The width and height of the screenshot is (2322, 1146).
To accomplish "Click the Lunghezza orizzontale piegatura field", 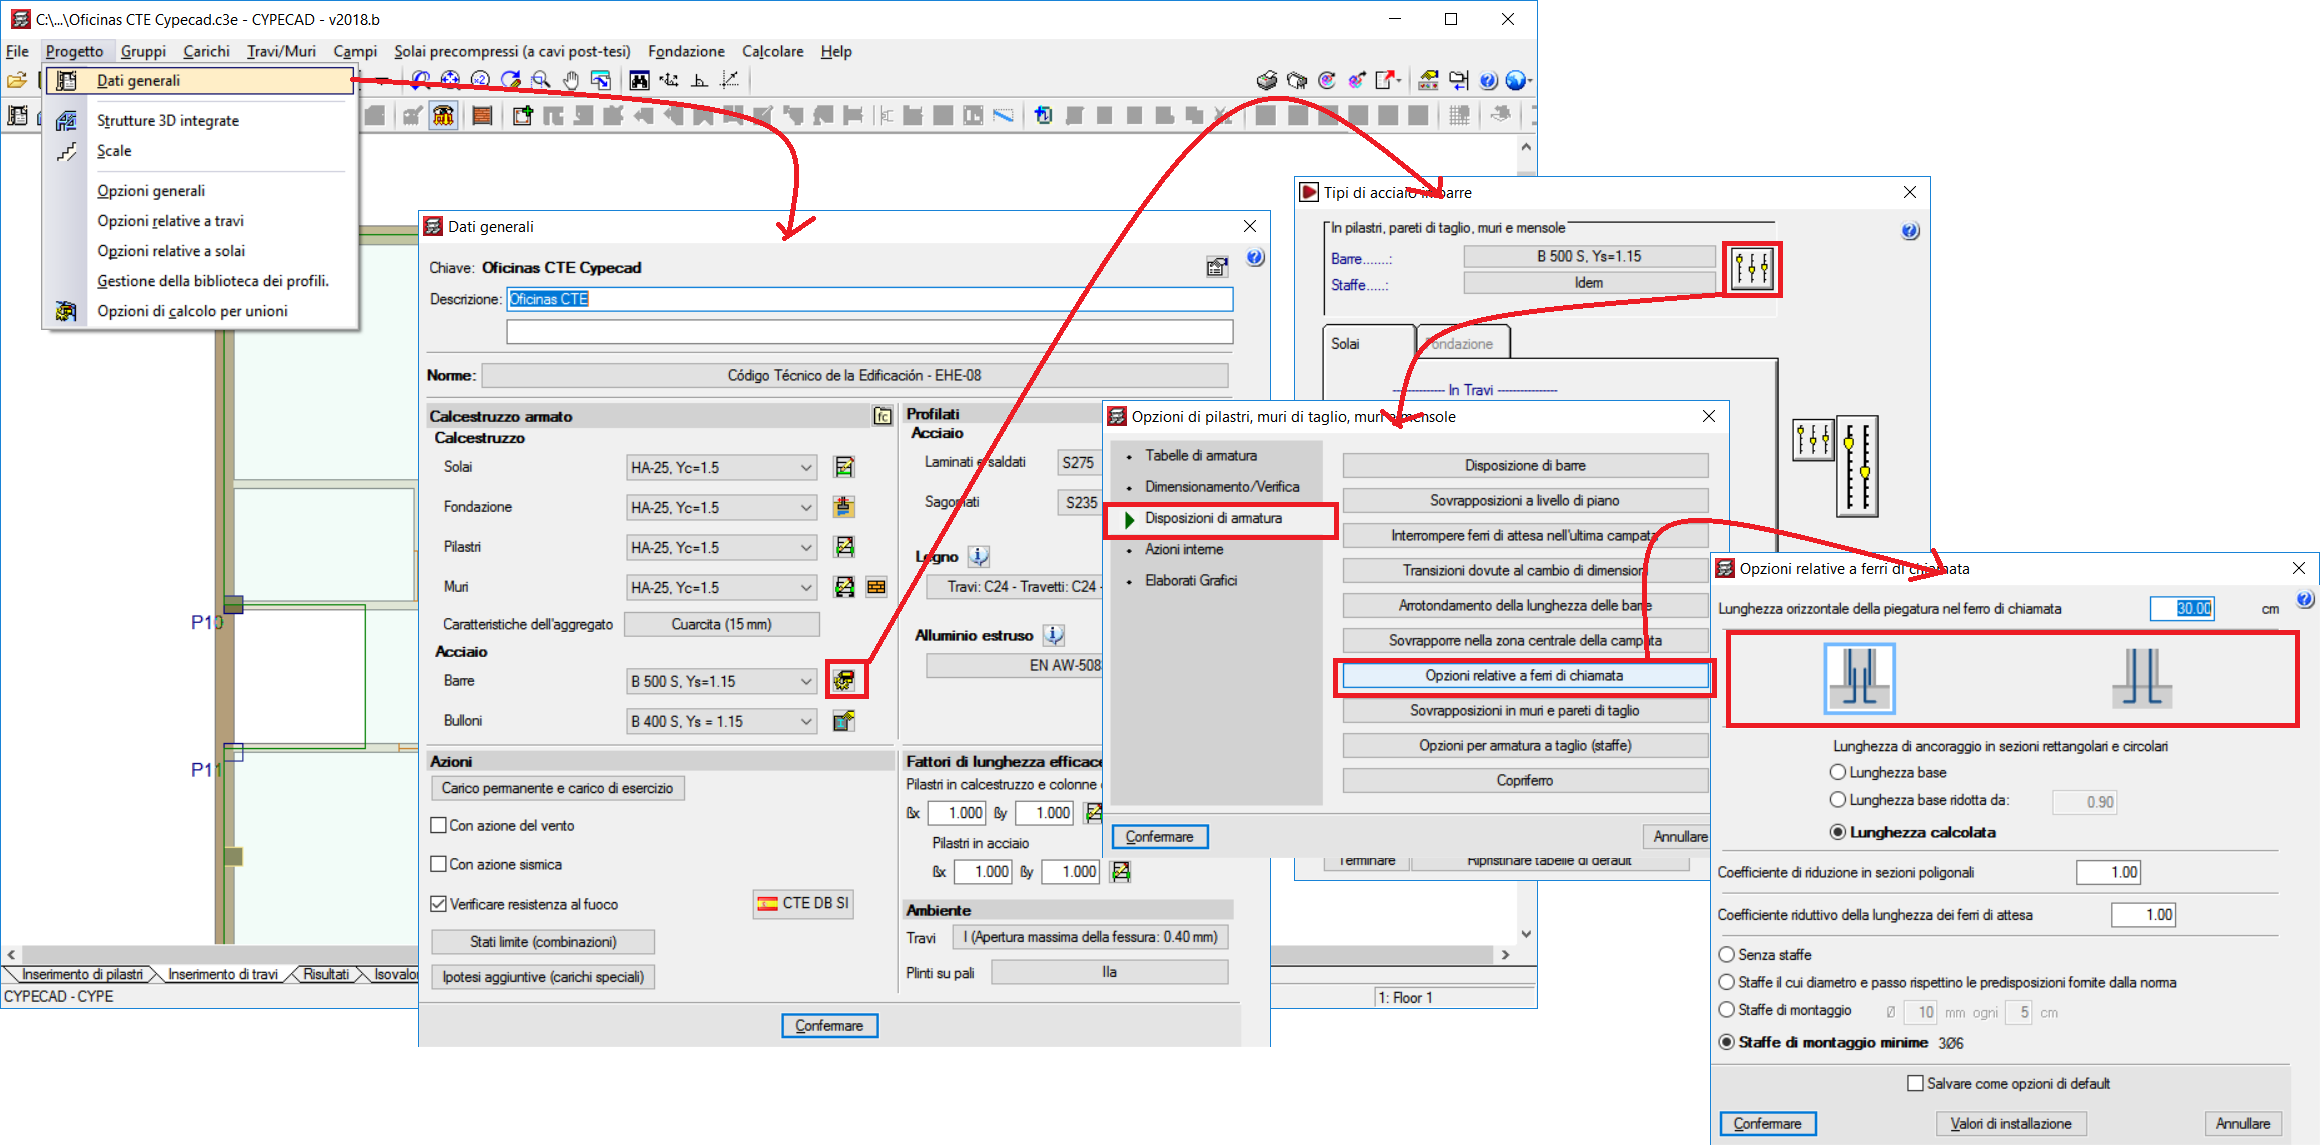I will [2182, 608].
